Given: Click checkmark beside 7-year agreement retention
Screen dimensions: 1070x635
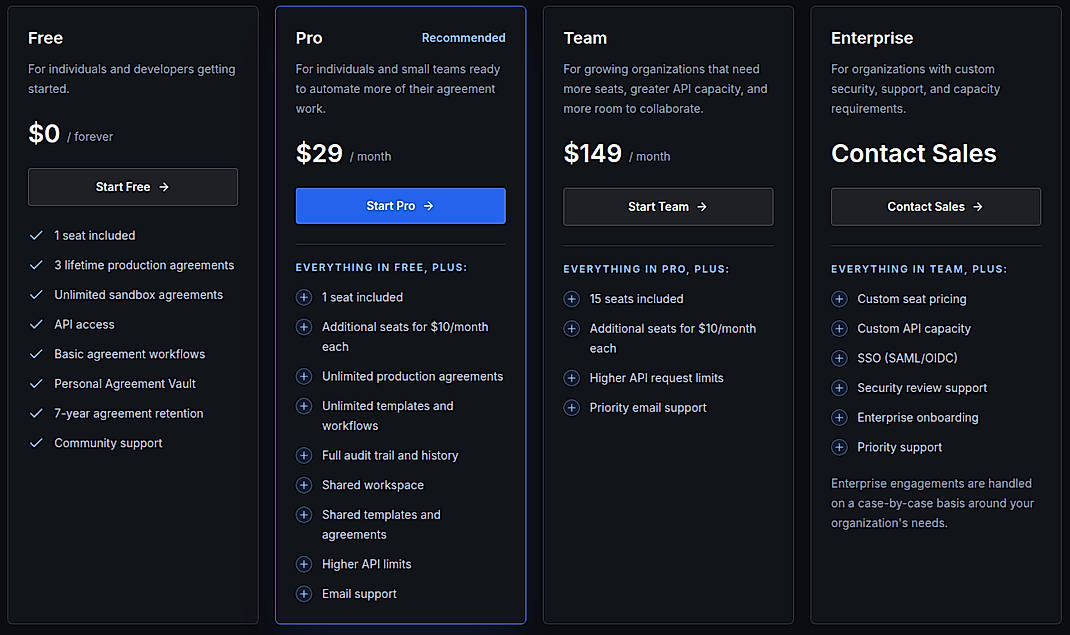Looking at the screenshot, I should [36, 413].
